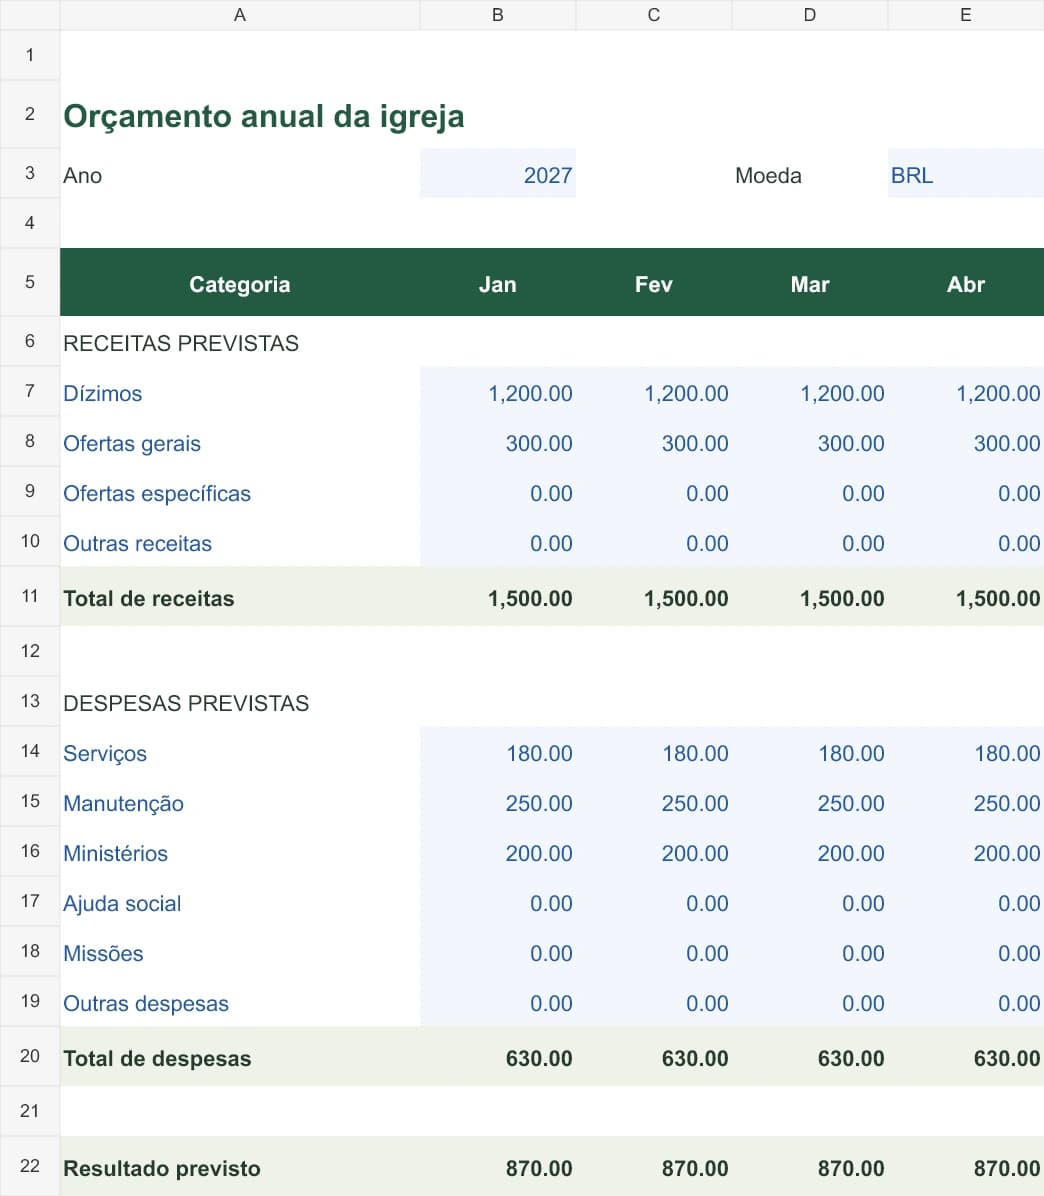Select the year value 2027
Screen dimensions: 1044x1196
tap(498, 174)
